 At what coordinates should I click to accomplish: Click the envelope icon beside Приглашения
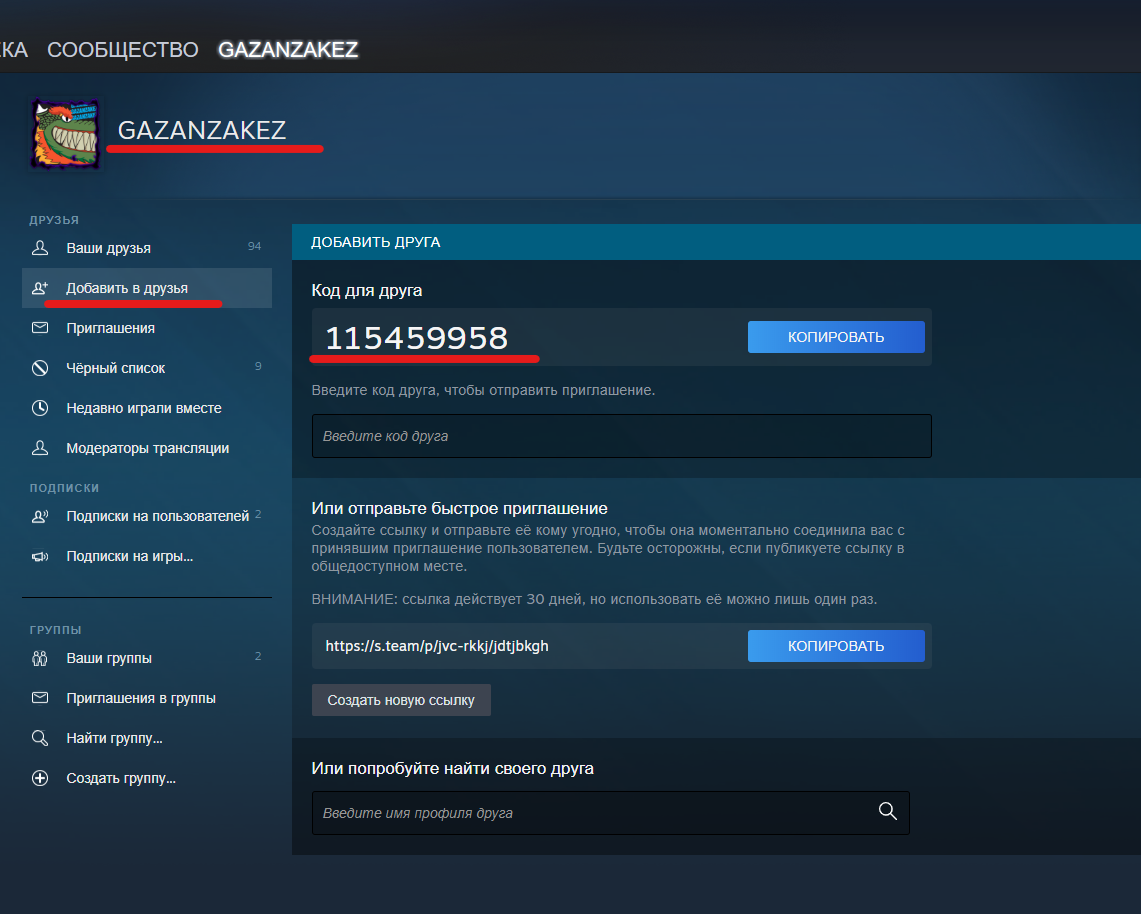click(x=40, y=328)
